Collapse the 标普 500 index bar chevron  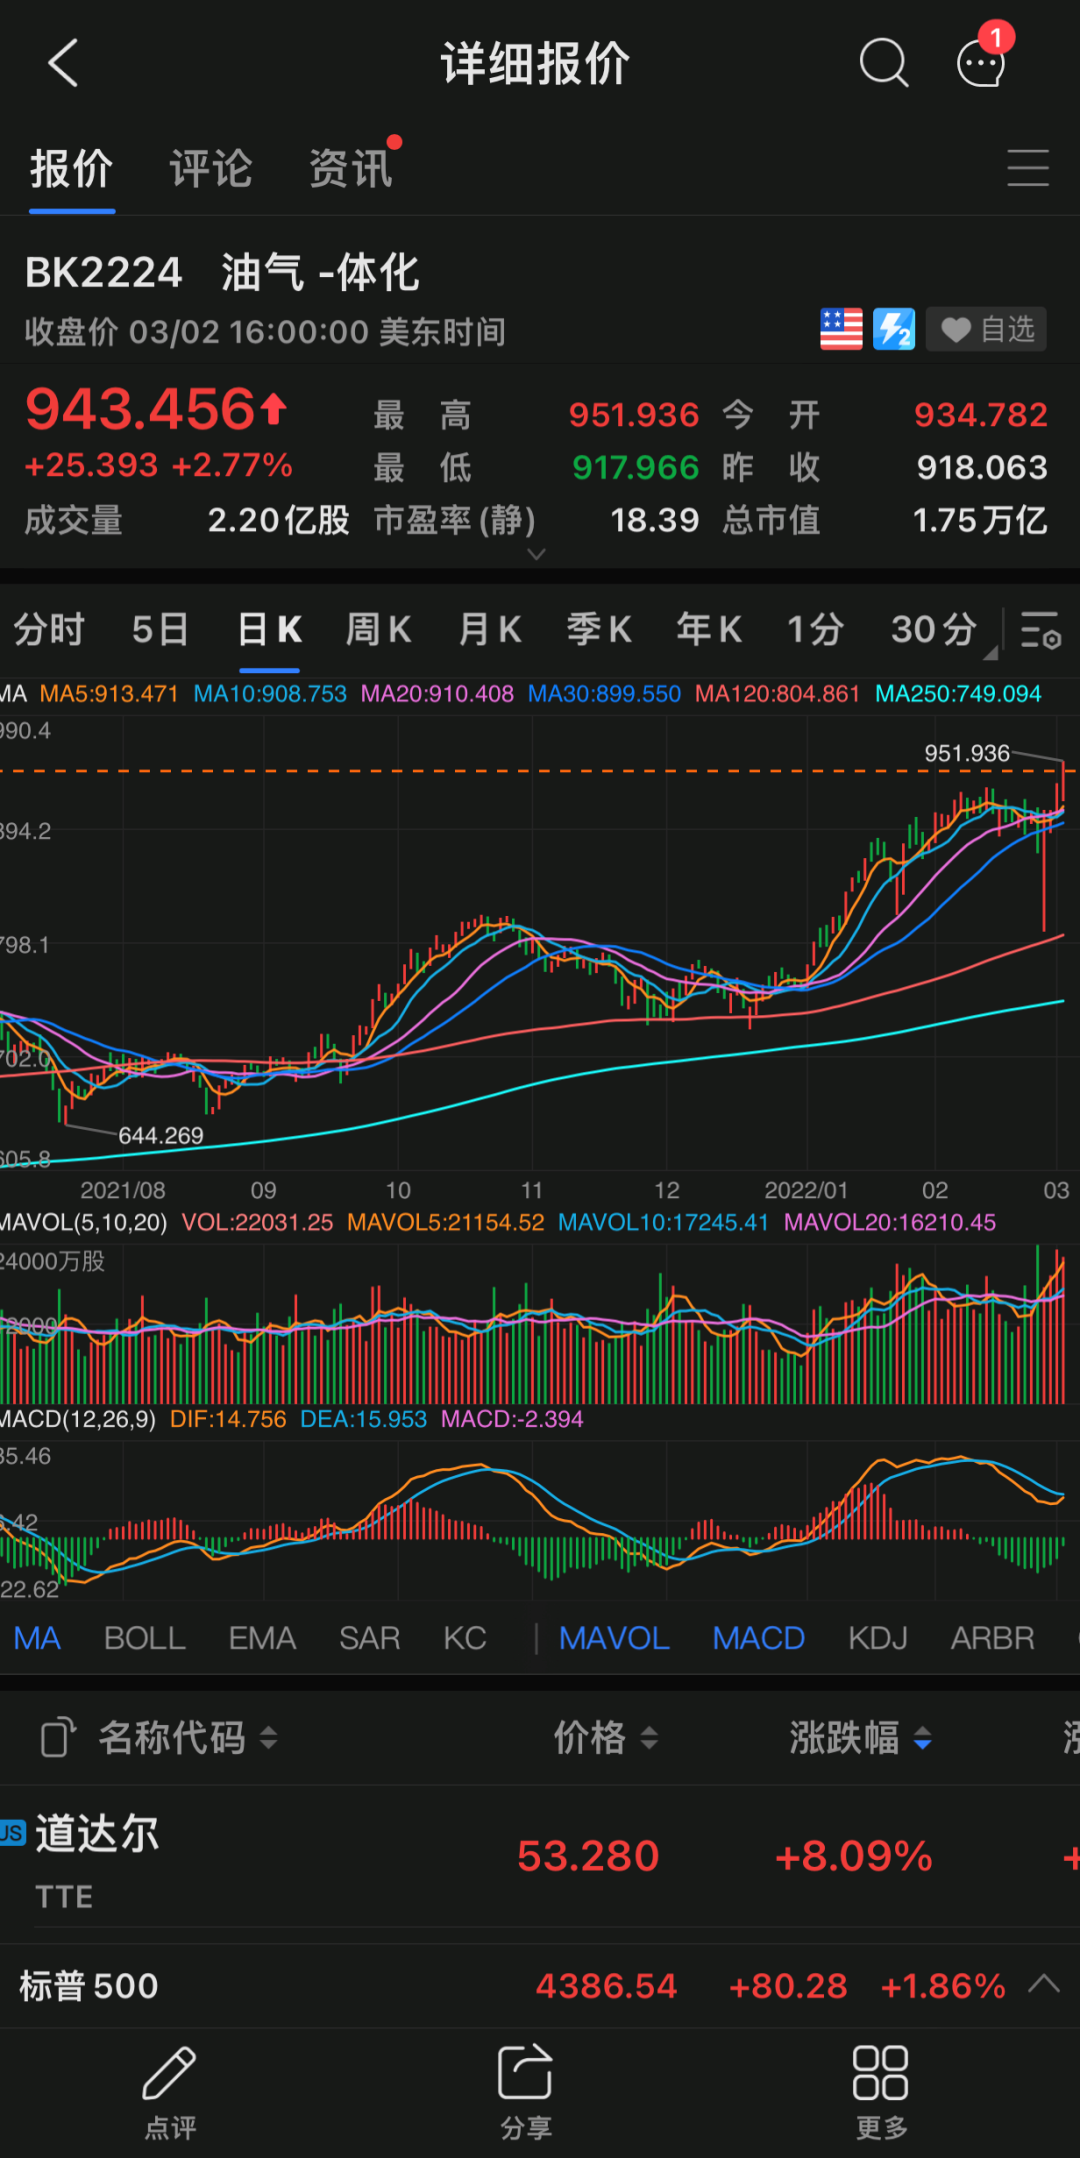click(x=1044, y=1984)
